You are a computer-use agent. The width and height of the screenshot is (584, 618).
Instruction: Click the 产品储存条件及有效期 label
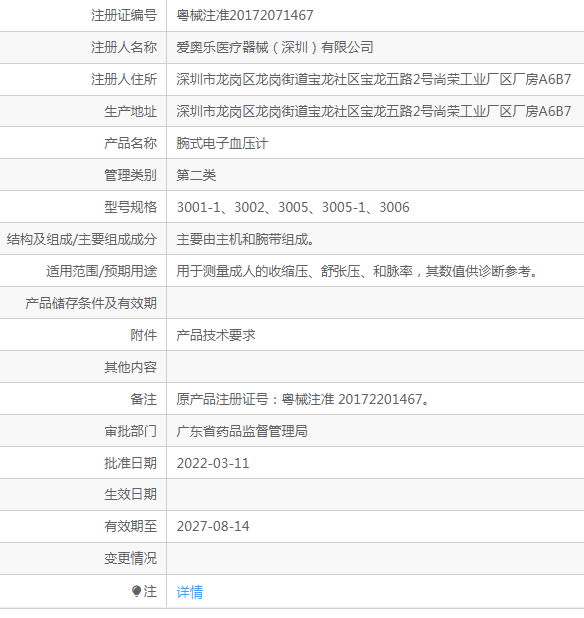91,303
